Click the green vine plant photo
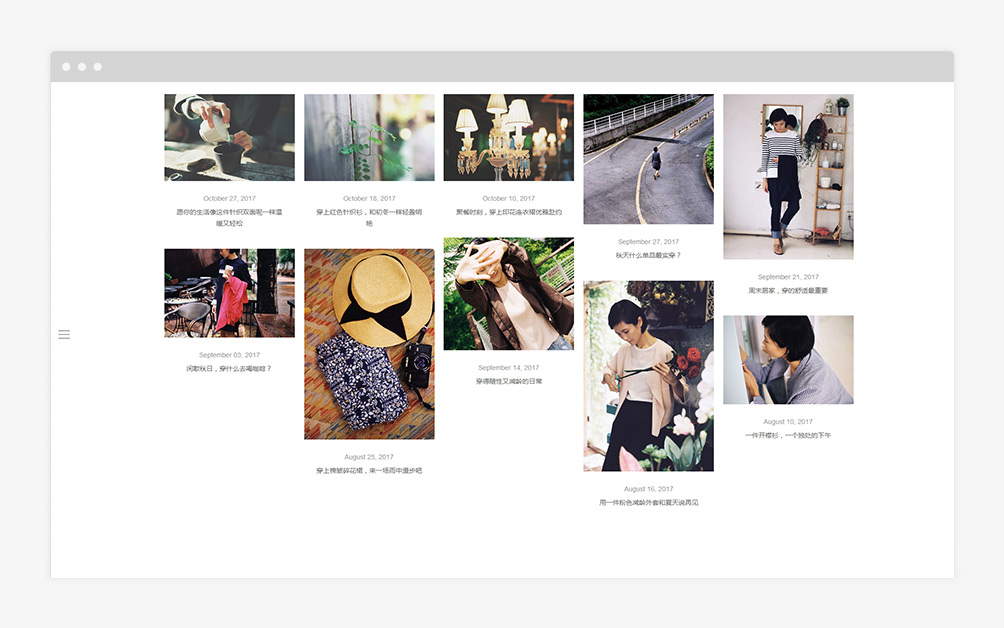 (x=369, y=137)
